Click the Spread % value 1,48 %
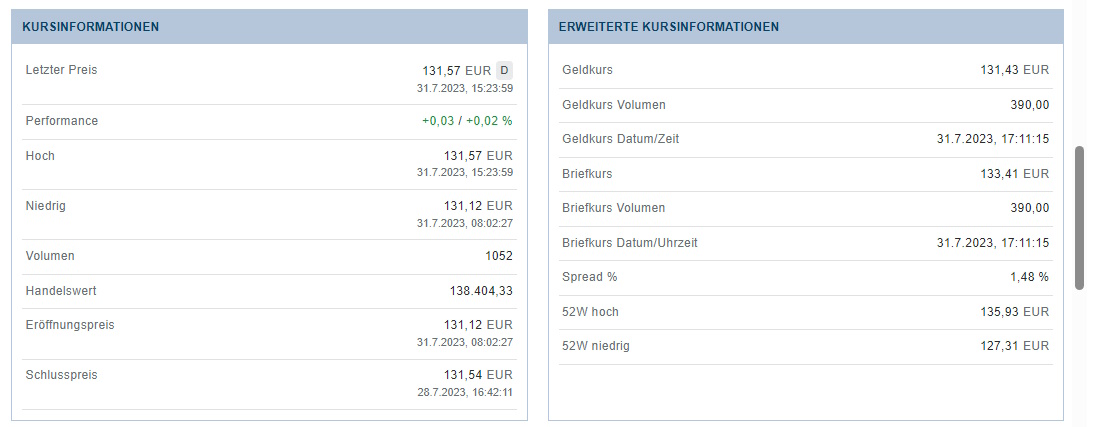Viewport: 1094px width, 427px height. [1029, 277]
